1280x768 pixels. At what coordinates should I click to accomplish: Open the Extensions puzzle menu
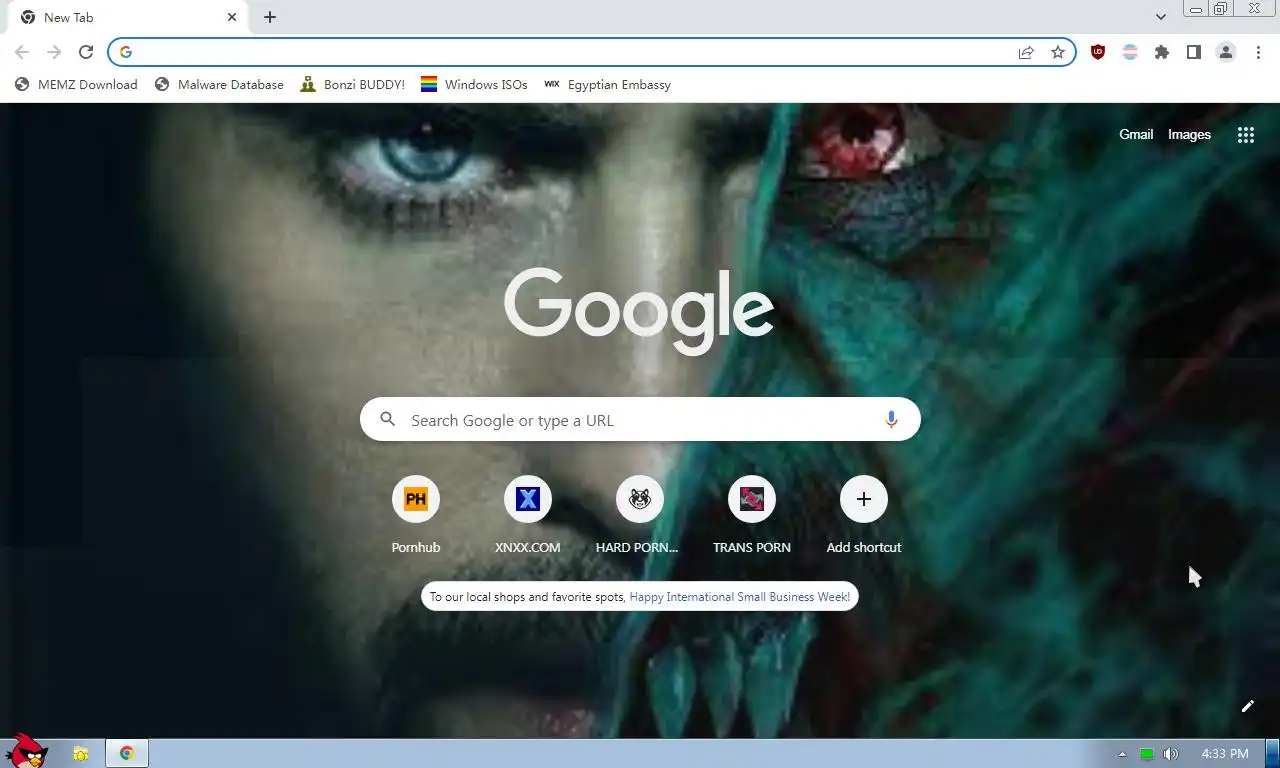click(x=1162, y=52)
